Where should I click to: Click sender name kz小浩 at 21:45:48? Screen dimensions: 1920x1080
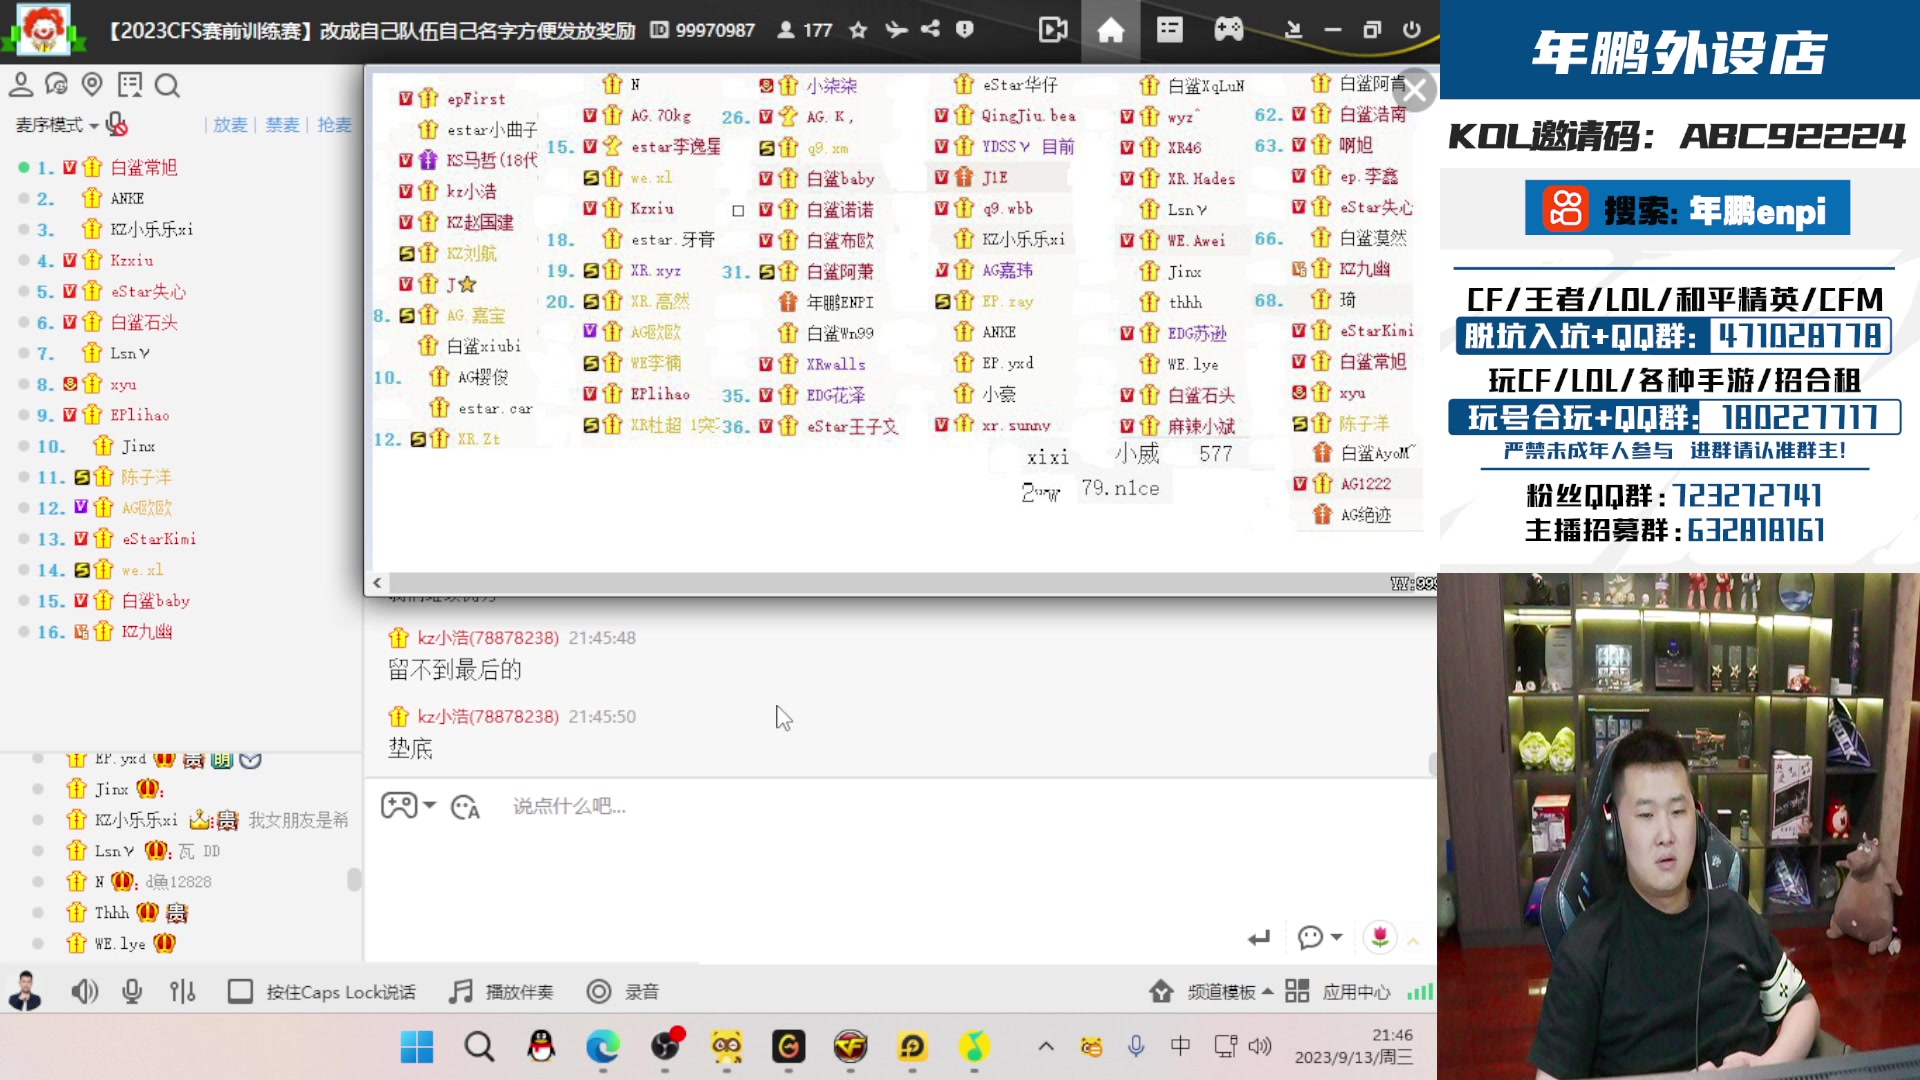(487, 638)
